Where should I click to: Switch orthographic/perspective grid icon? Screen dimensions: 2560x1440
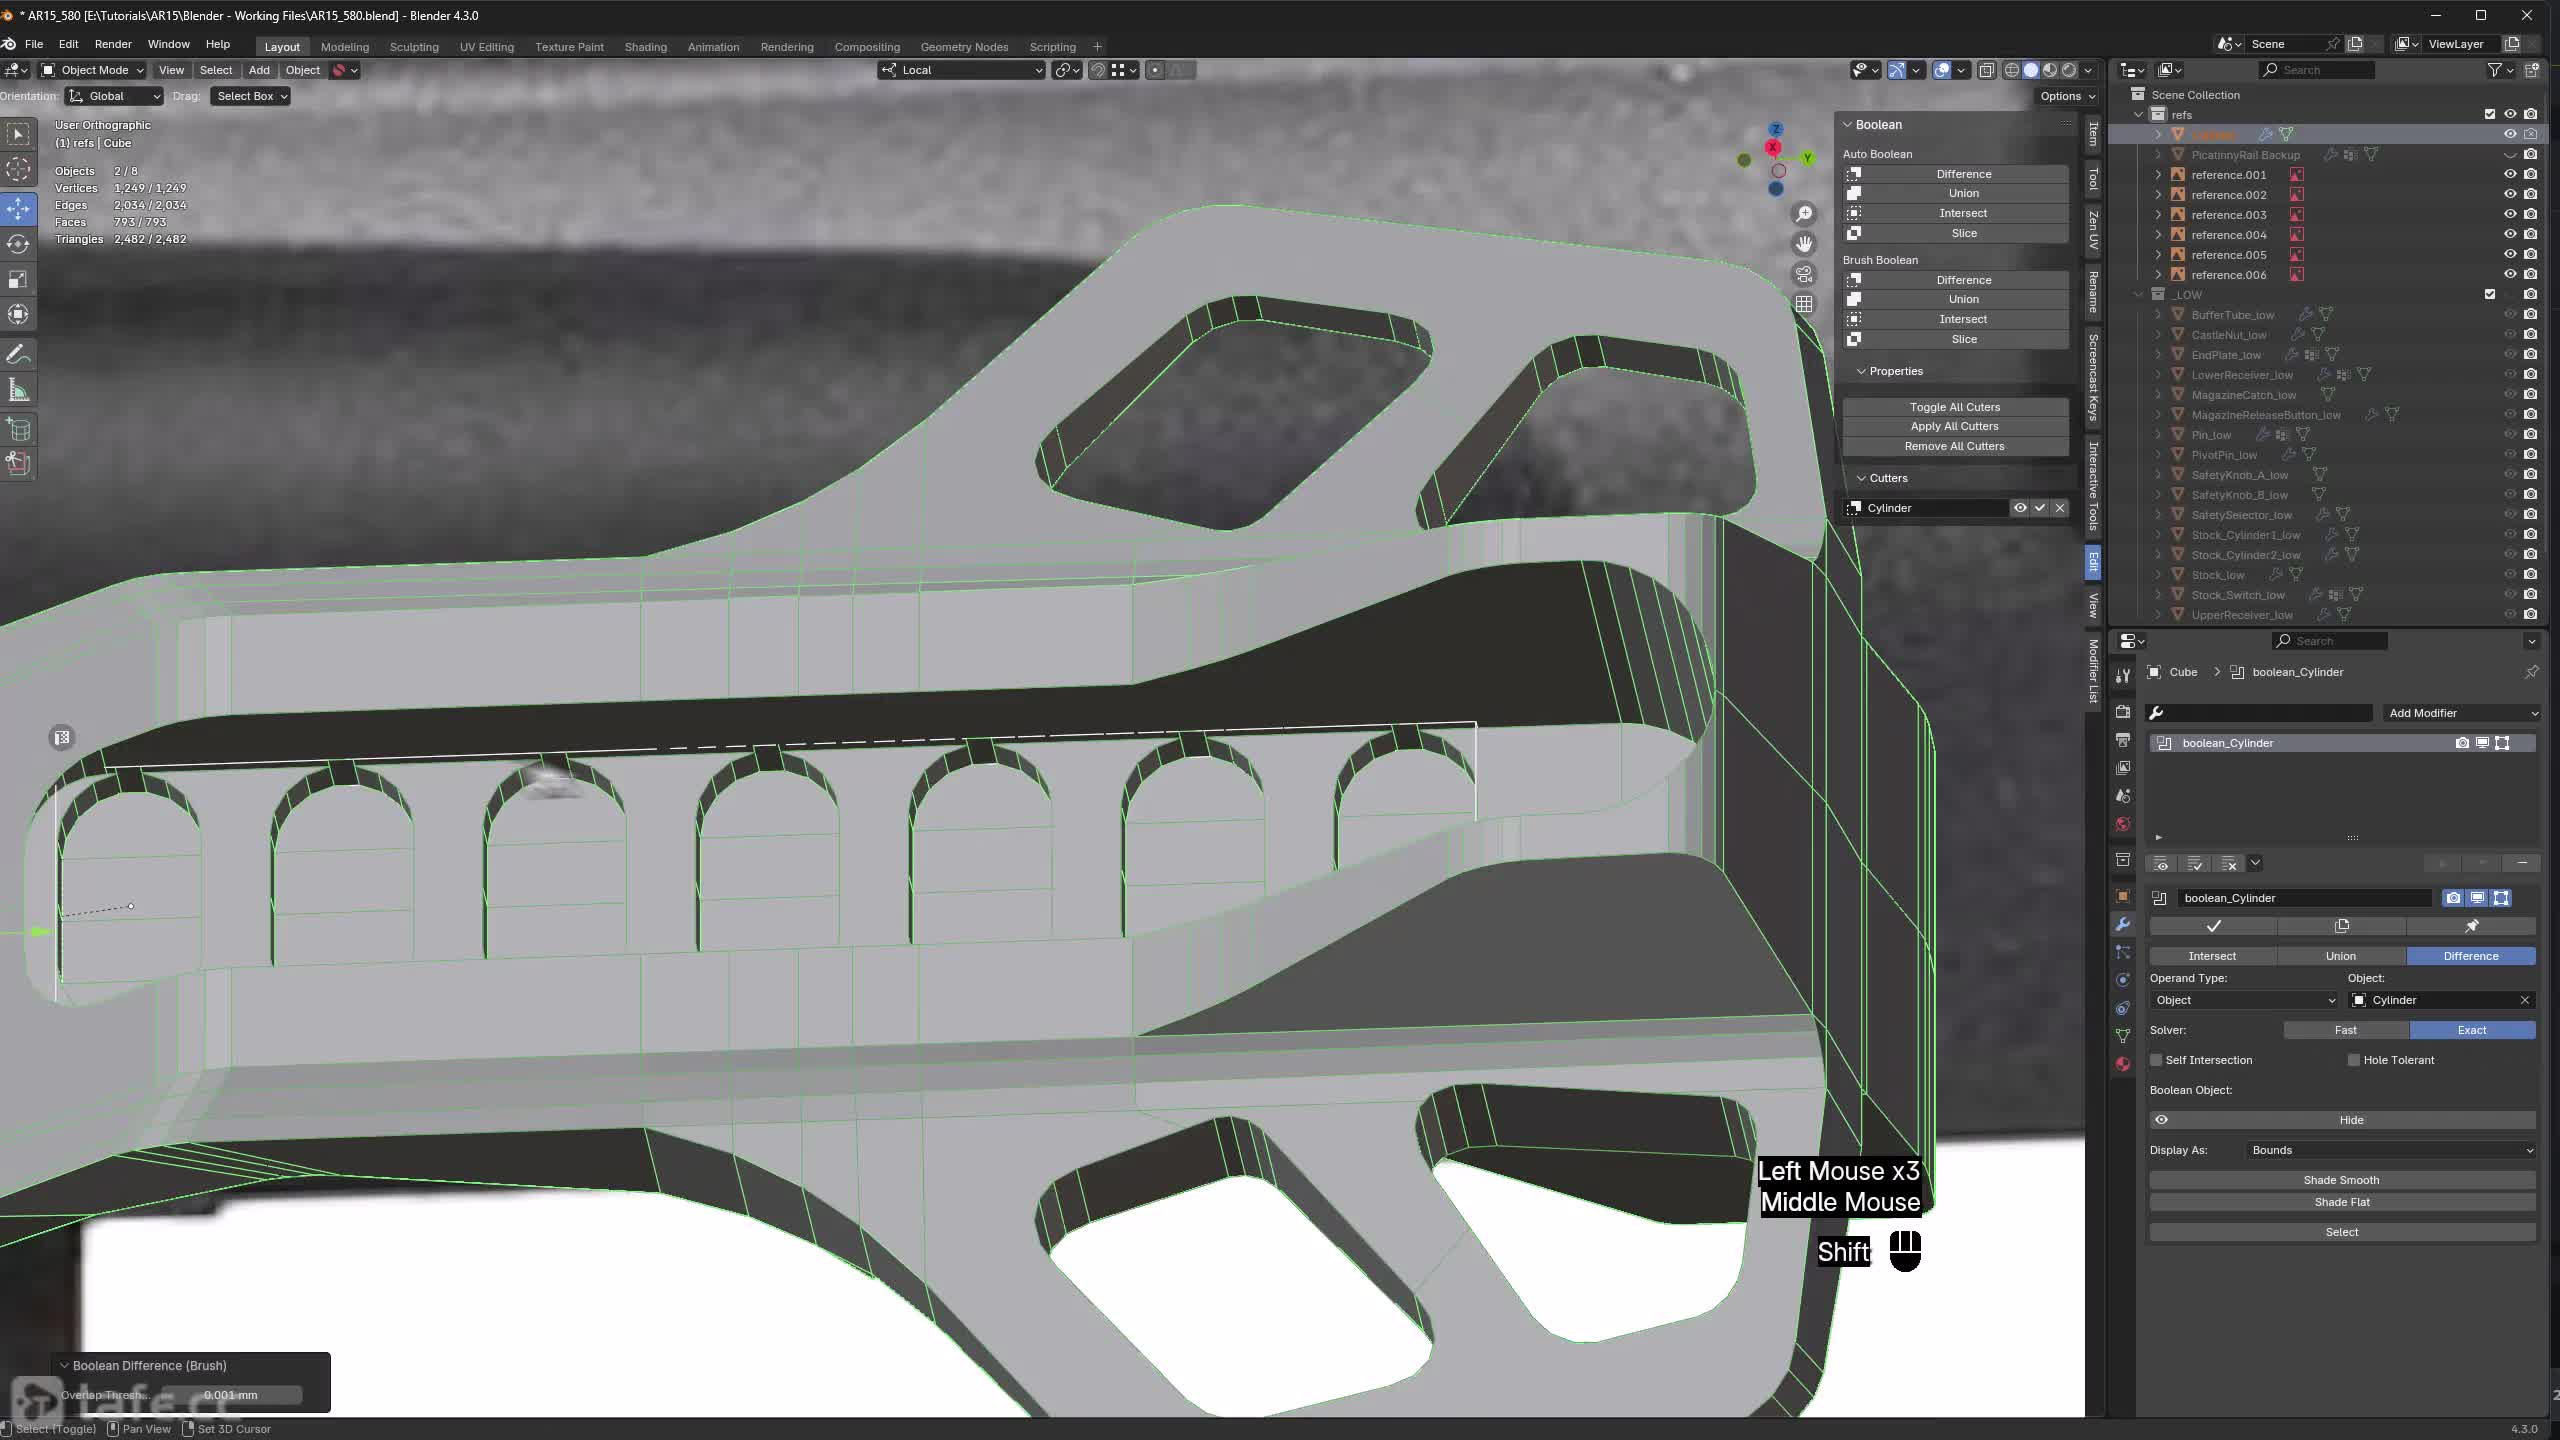click(x=1804, y=304)
